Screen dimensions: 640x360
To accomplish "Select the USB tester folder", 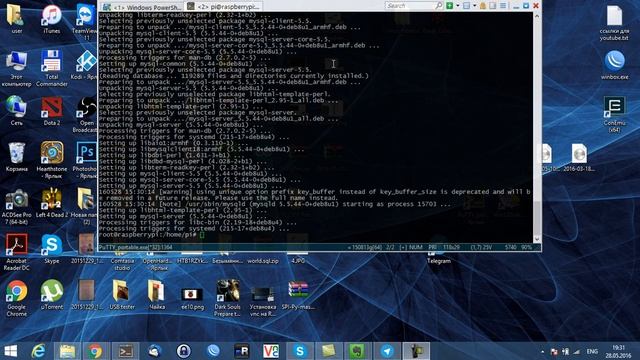I will pos(122,295).
